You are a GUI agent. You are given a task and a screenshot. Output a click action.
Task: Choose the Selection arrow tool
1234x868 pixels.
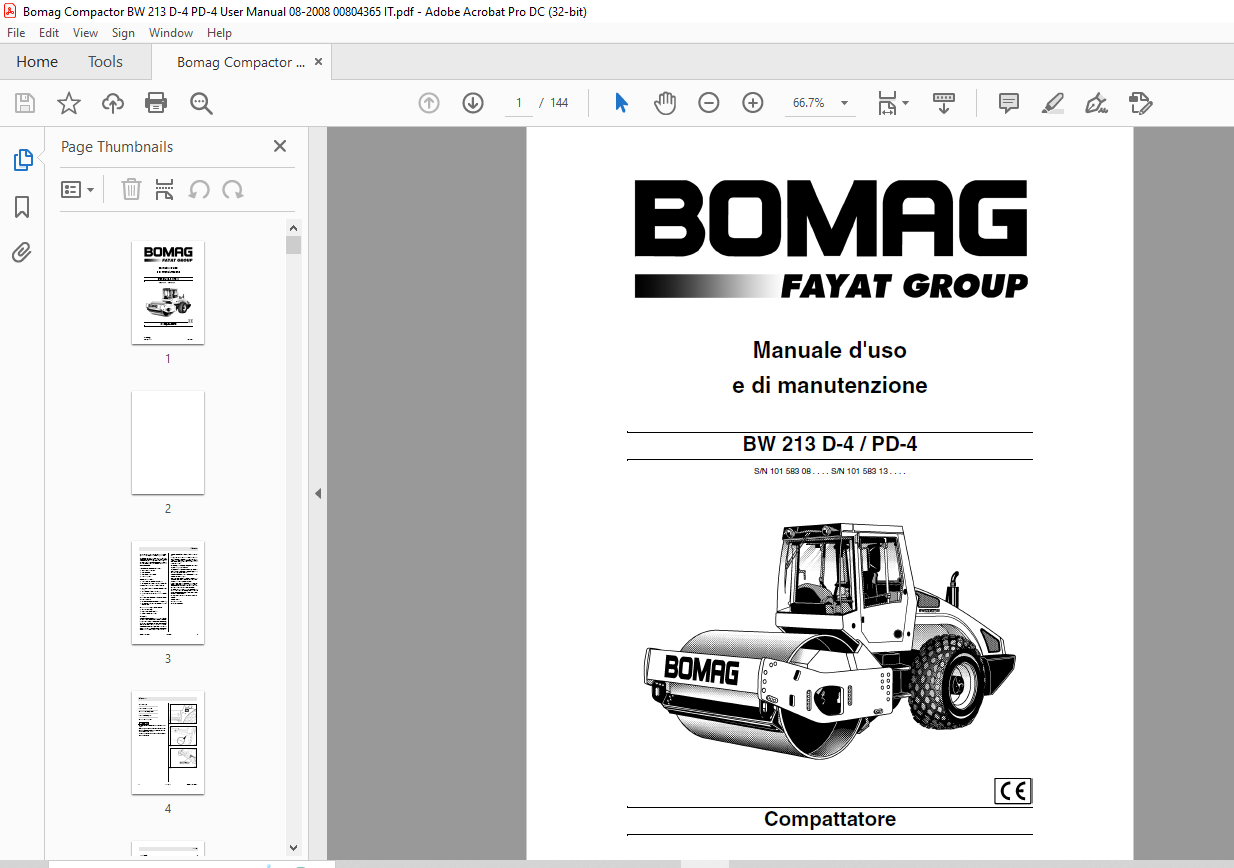[x=621, y=103]
